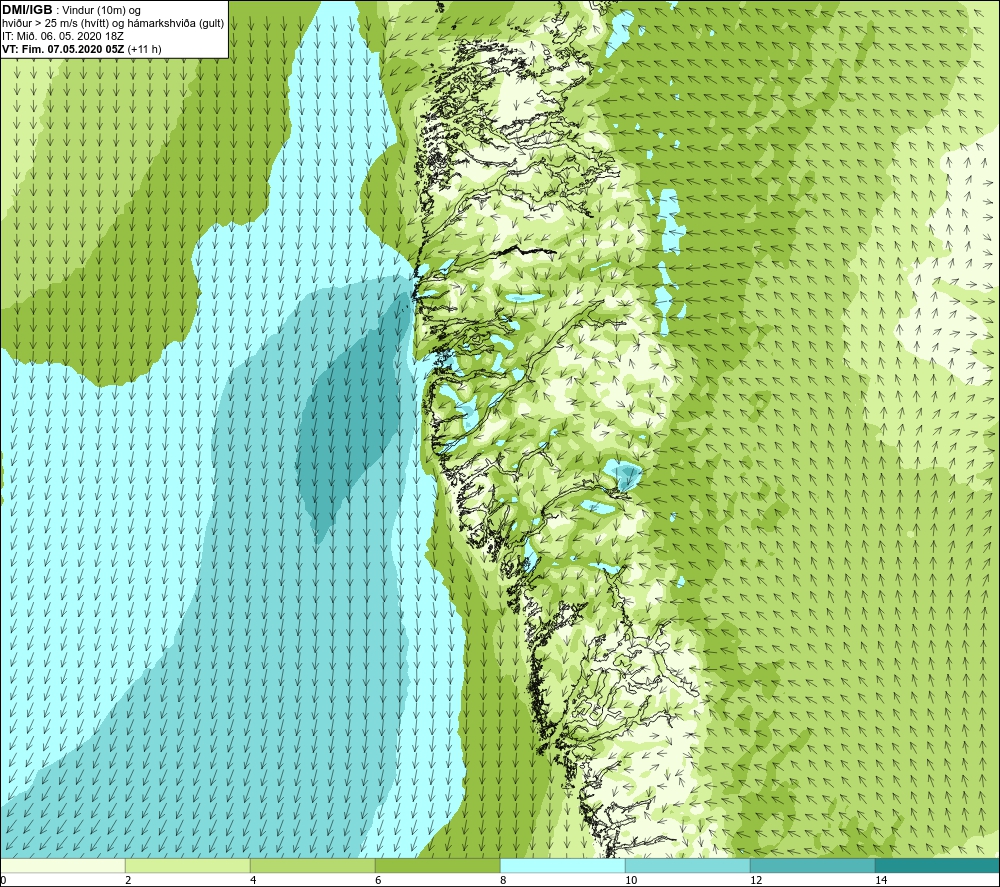Click the '0' scale label

coord(3,881)
